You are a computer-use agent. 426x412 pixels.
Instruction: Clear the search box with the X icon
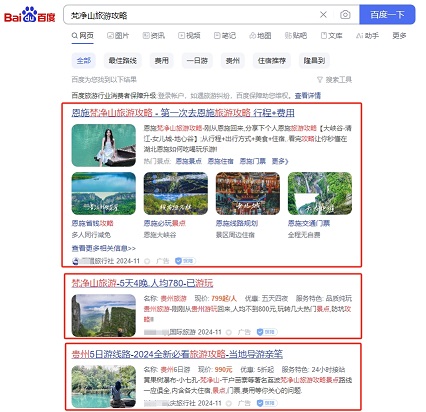(x=323, y=15)
